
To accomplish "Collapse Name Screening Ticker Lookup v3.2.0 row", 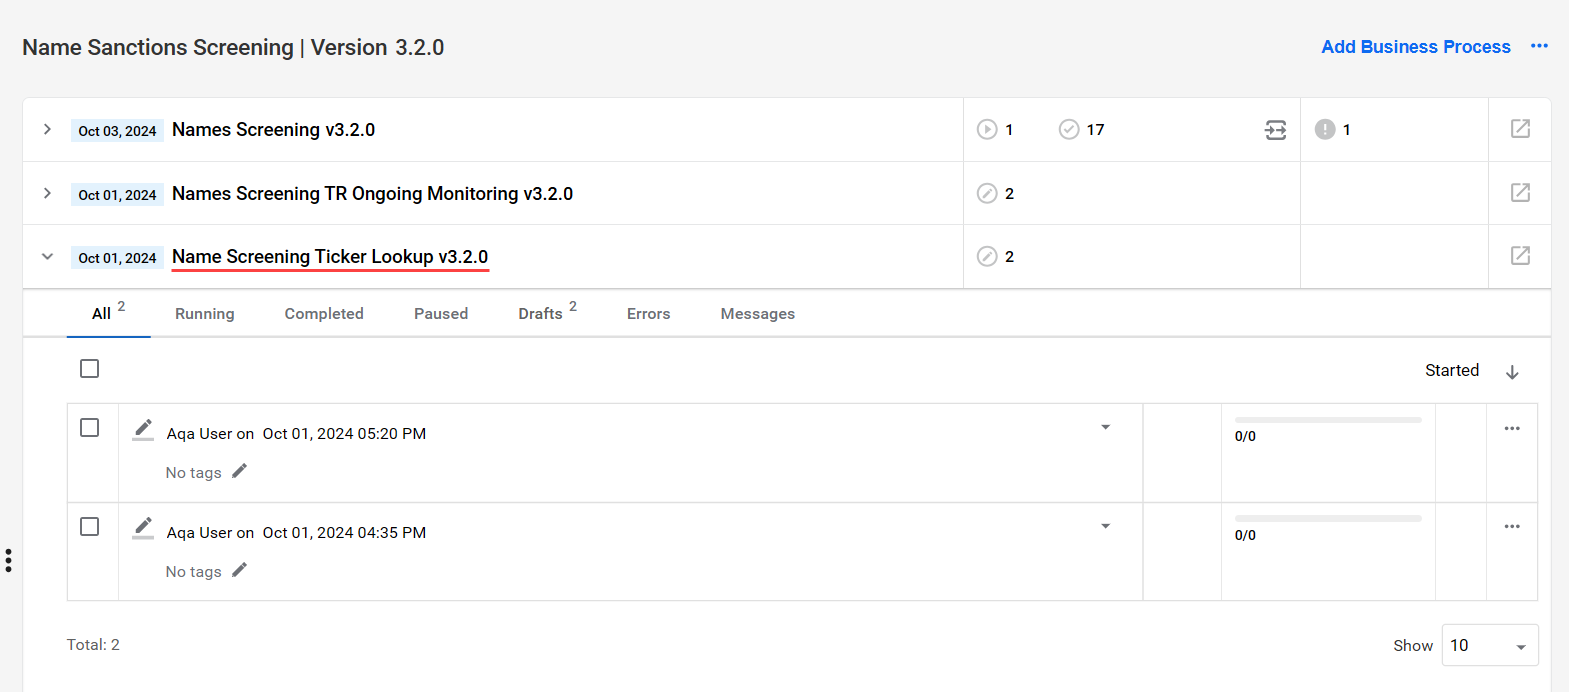I will pos(47,256).
